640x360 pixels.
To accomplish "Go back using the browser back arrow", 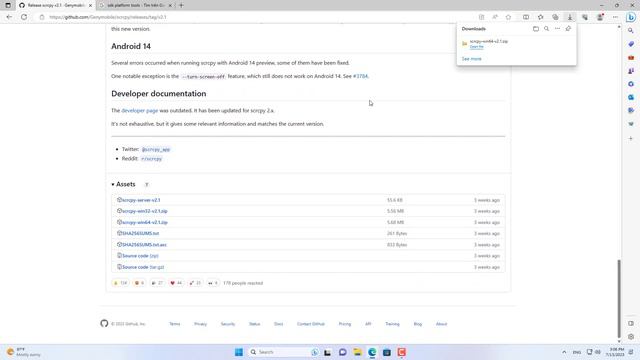I will click(x=9, y=17).
